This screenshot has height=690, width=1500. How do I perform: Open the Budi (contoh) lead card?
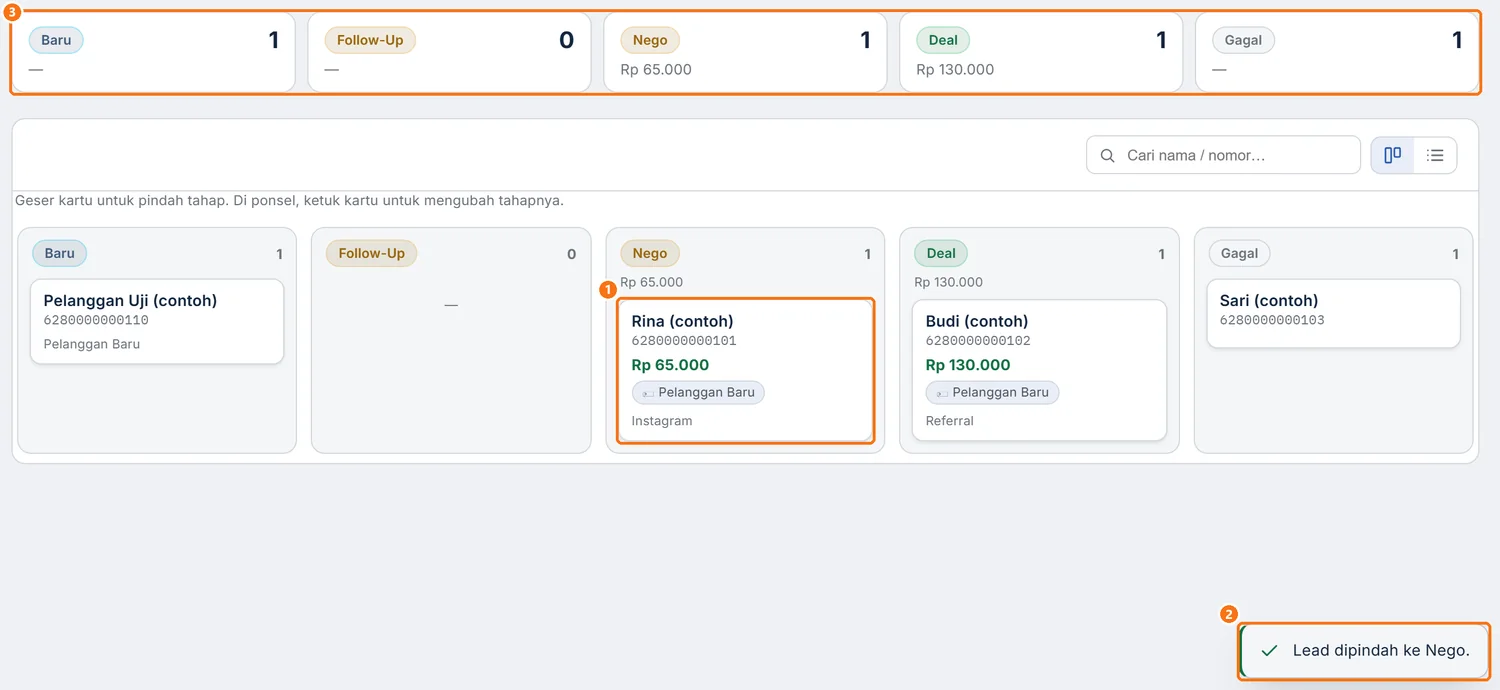point(1039,370)
